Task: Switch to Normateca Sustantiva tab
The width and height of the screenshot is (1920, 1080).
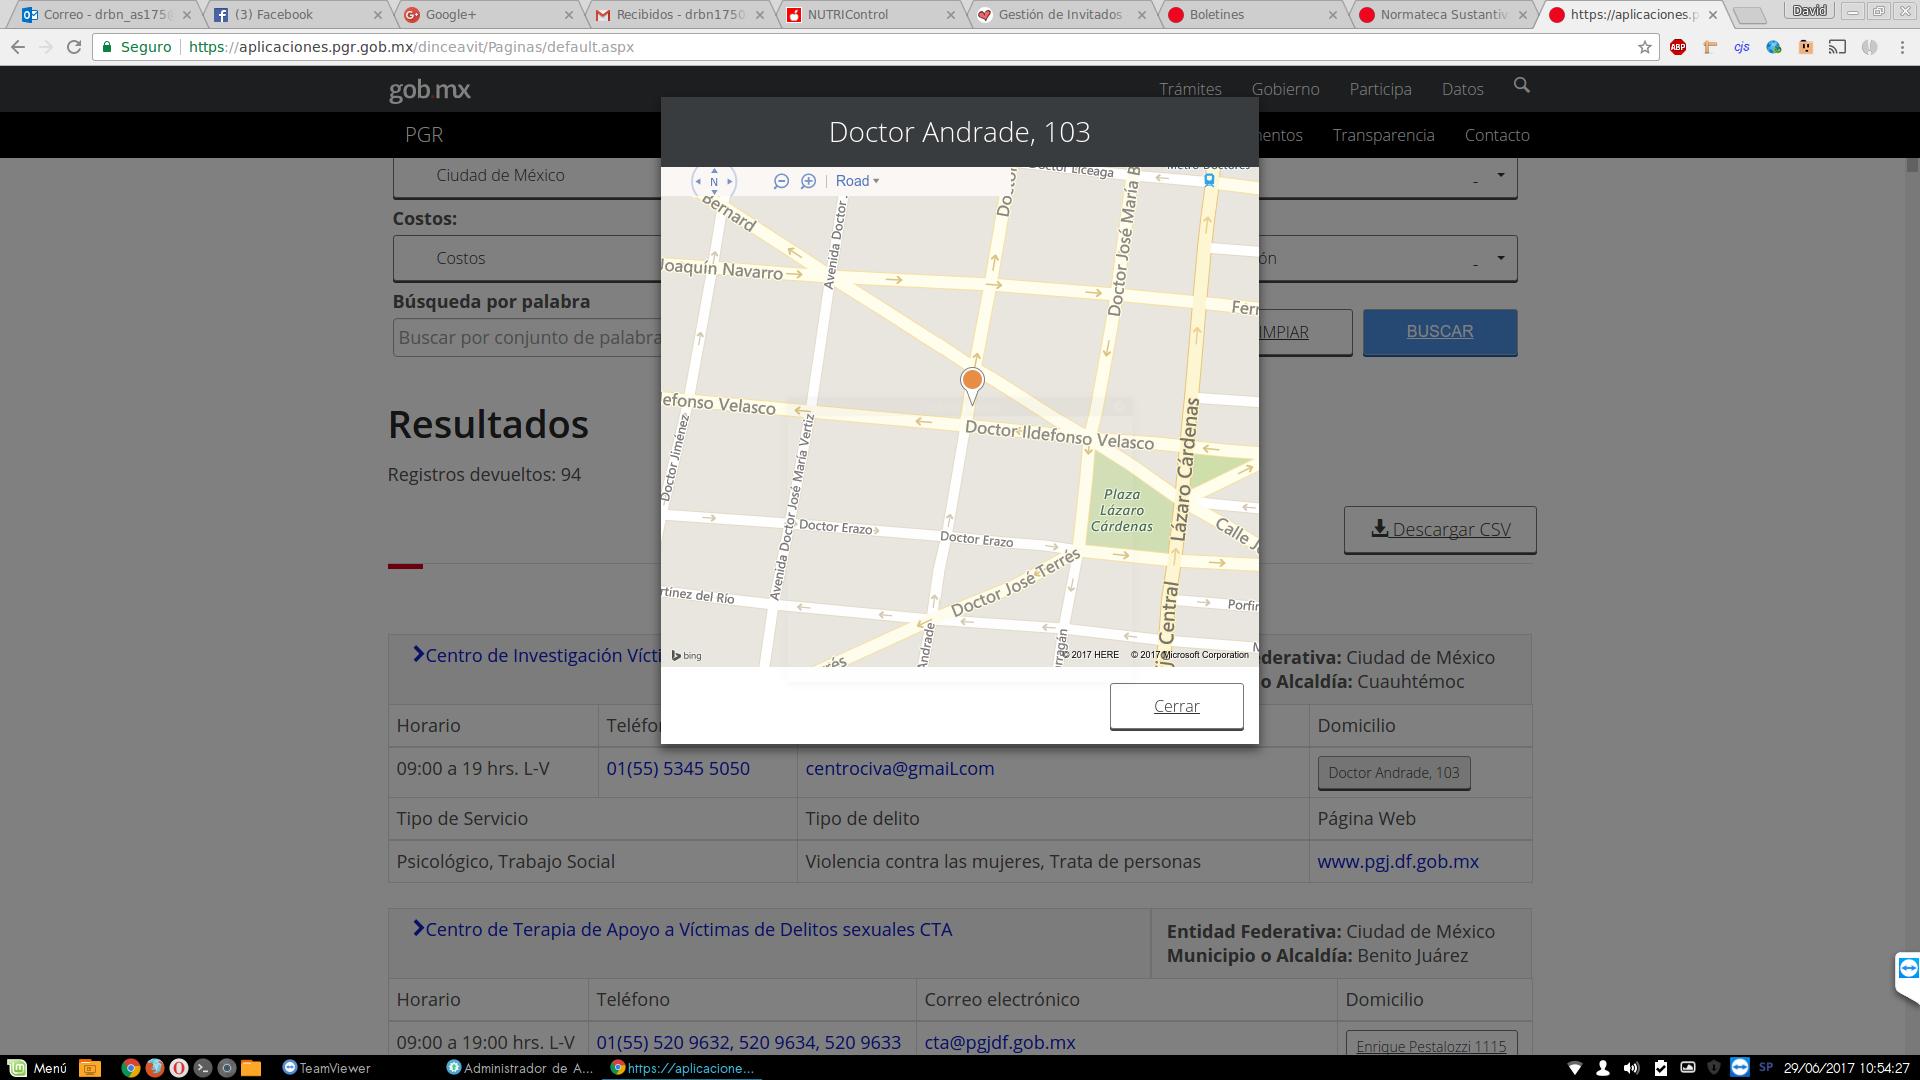Action: pos(1442,15)
